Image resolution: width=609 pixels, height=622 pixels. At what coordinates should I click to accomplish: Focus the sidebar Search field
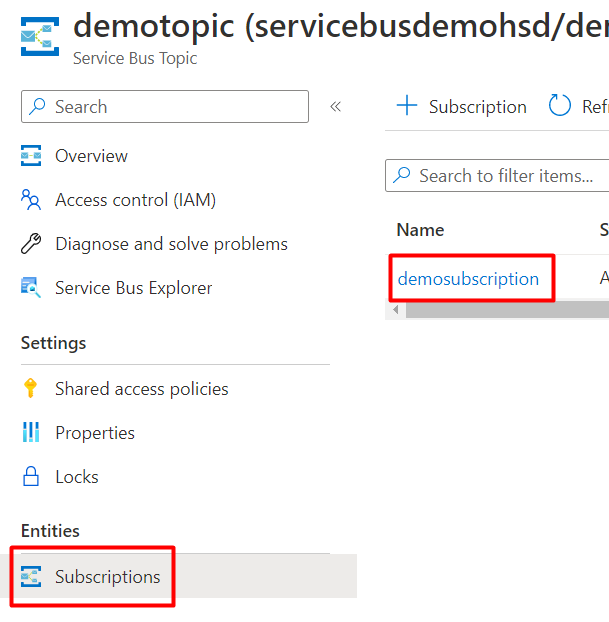point(165,106)
